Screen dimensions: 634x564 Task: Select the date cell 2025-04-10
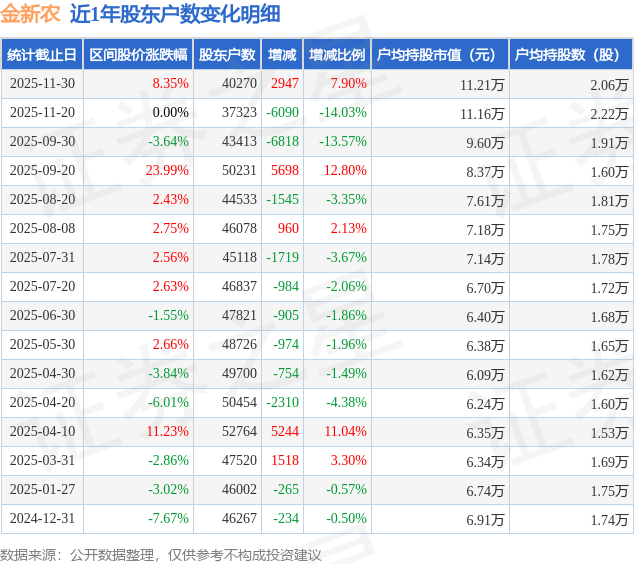[42, 432]
